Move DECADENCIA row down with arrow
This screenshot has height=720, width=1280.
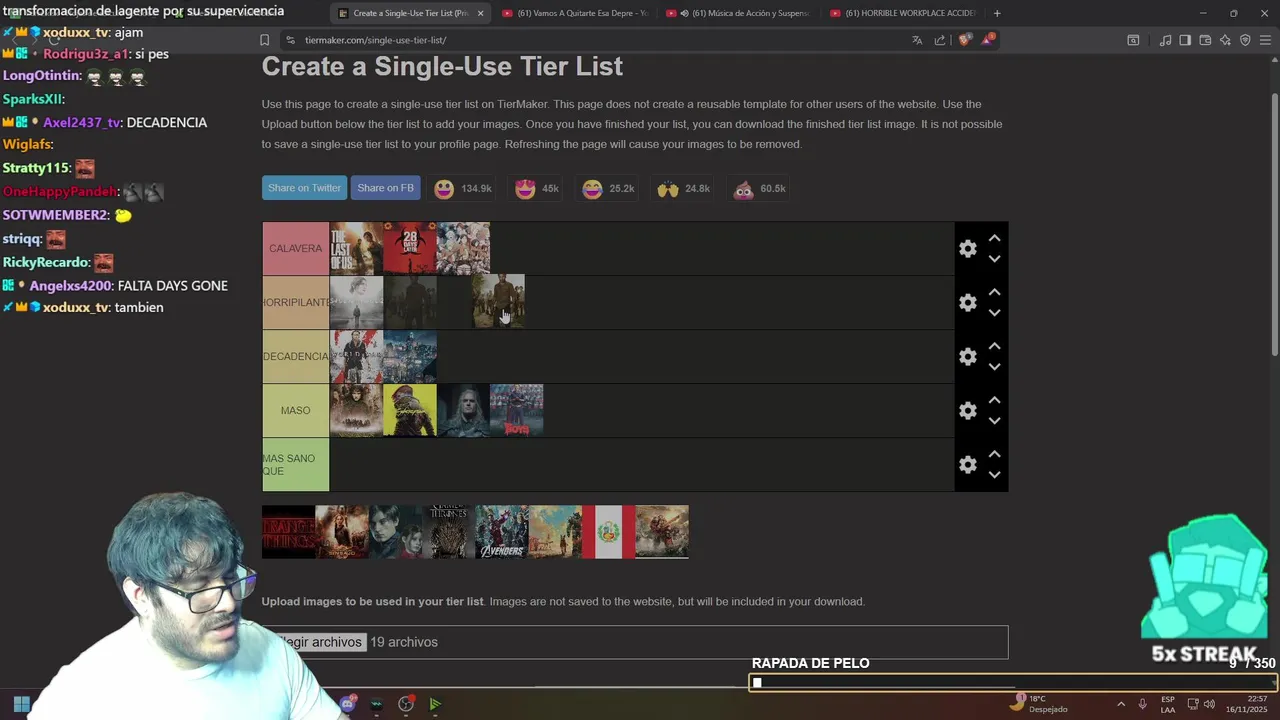[994, 367]
